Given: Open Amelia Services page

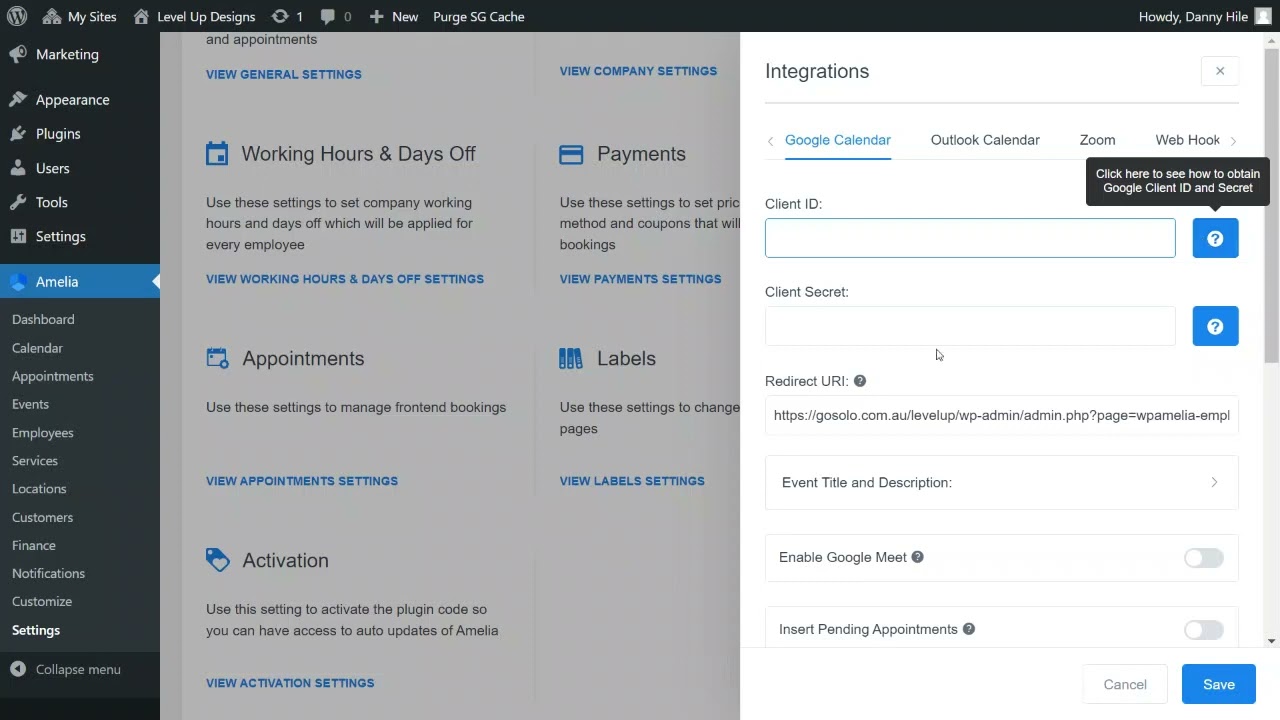Looking at the screenshot, I should [x=35, y=461].
